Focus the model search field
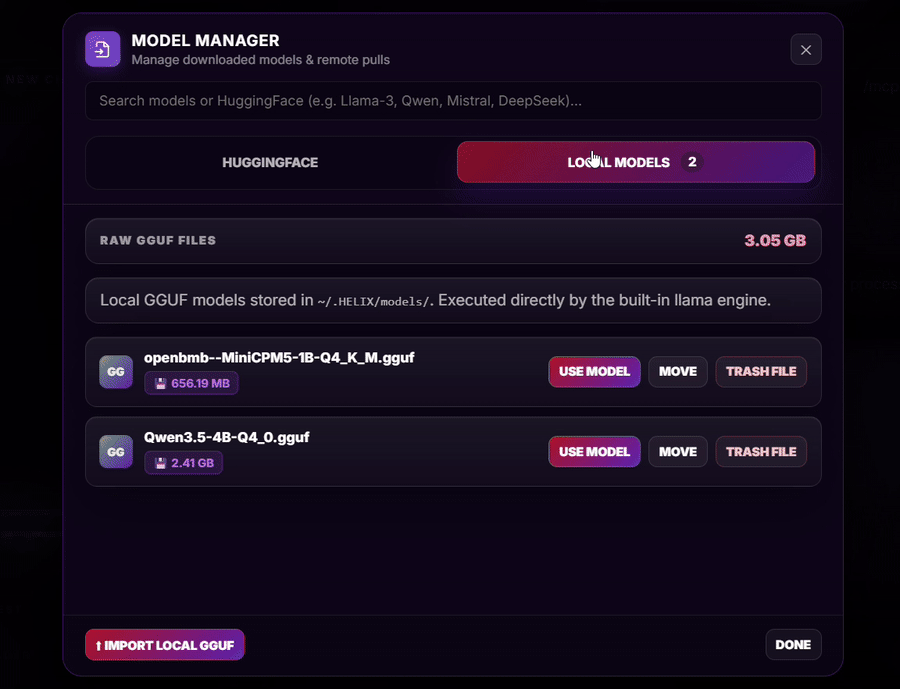The width and height of the screenshot is (900, 689). pyautogui.click(x=453, y=101)
